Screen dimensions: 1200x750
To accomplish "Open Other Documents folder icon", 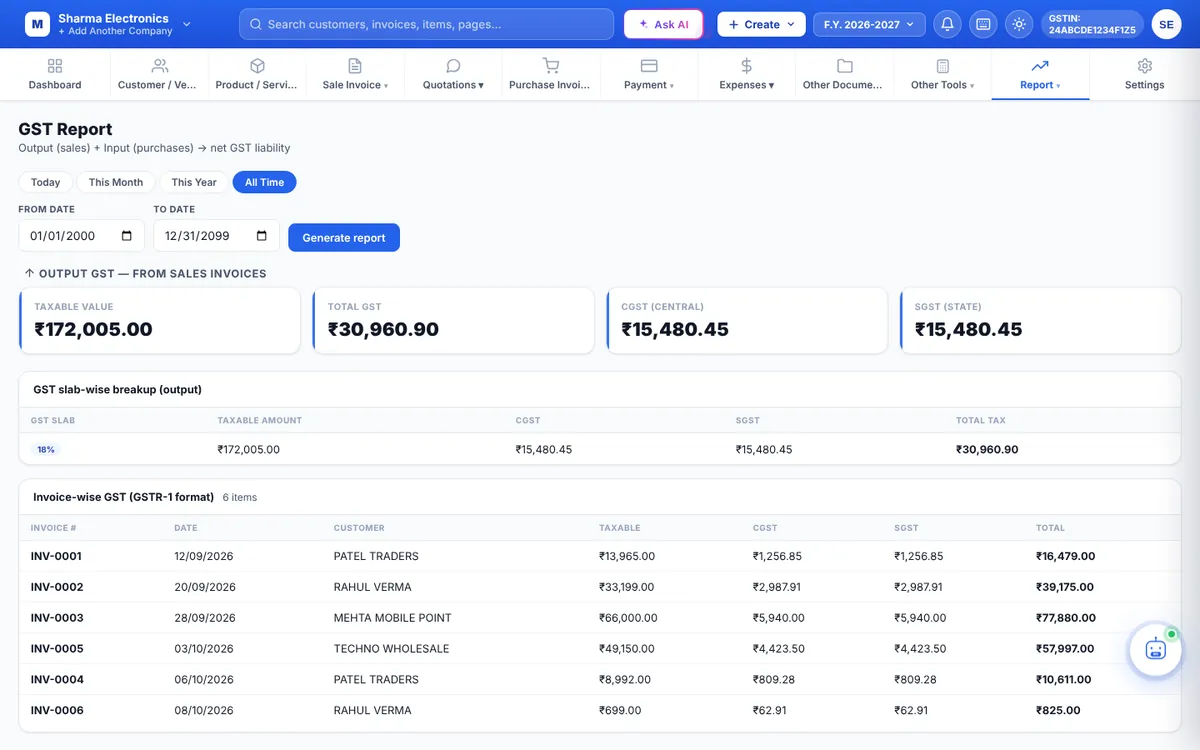I will [845, 66].
